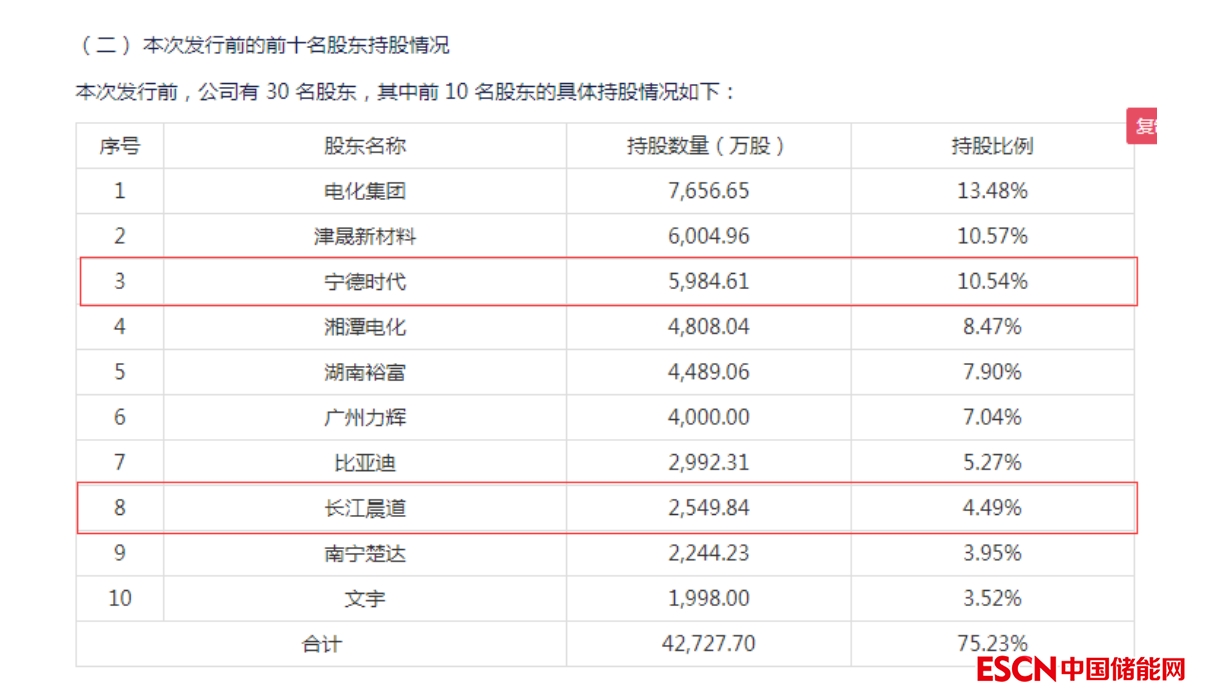Click the ESCN 中国储能网 watermark logo
Screen dimensions: 1211x698
1081,669
